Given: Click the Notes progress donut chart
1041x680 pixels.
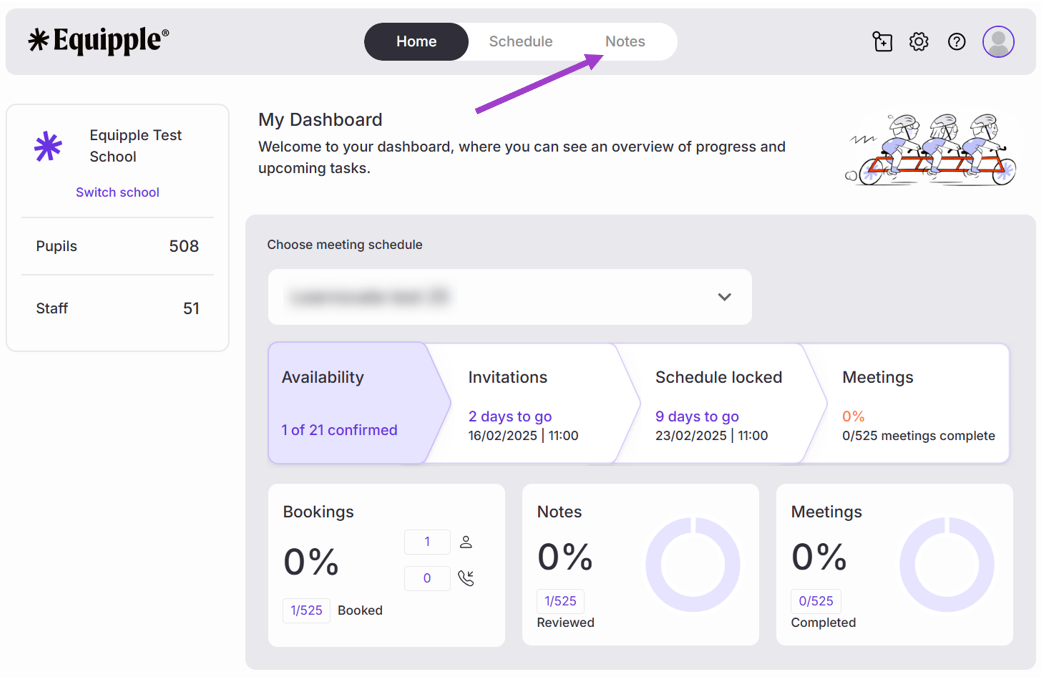Looking at the screenshot, I should click(692, 565).
